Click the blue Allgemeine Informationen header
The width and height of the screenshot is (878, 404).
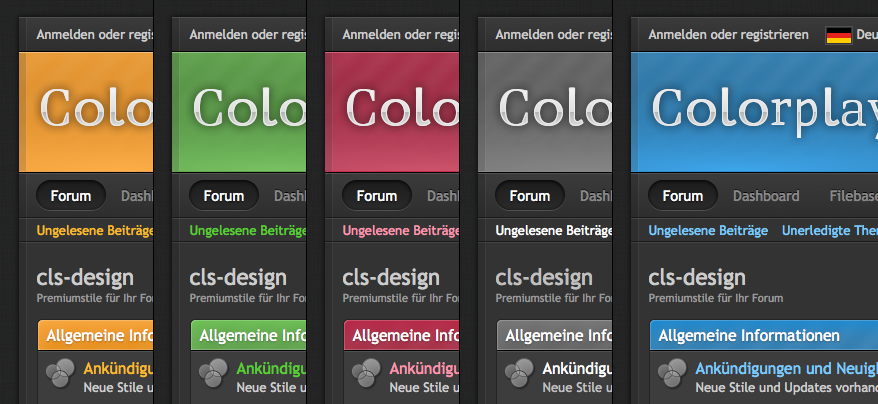pyautogui.click(x=749, y=335)
